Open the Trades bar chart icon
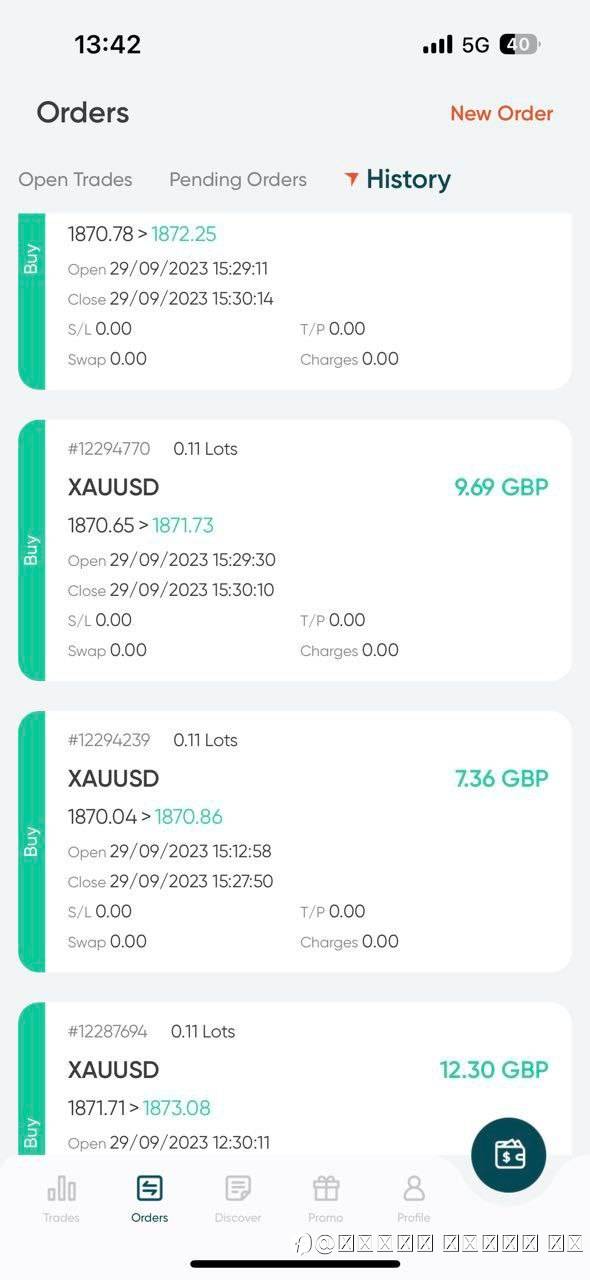The width and height of the screenshot is (590, 1280). 62,1188
